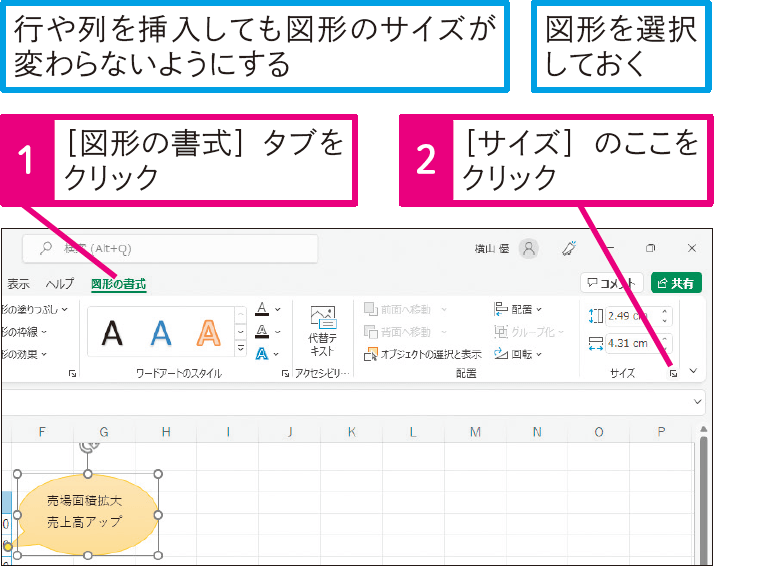
Task: Click 背面へ移動 button
Action: [x=397, y=332]
